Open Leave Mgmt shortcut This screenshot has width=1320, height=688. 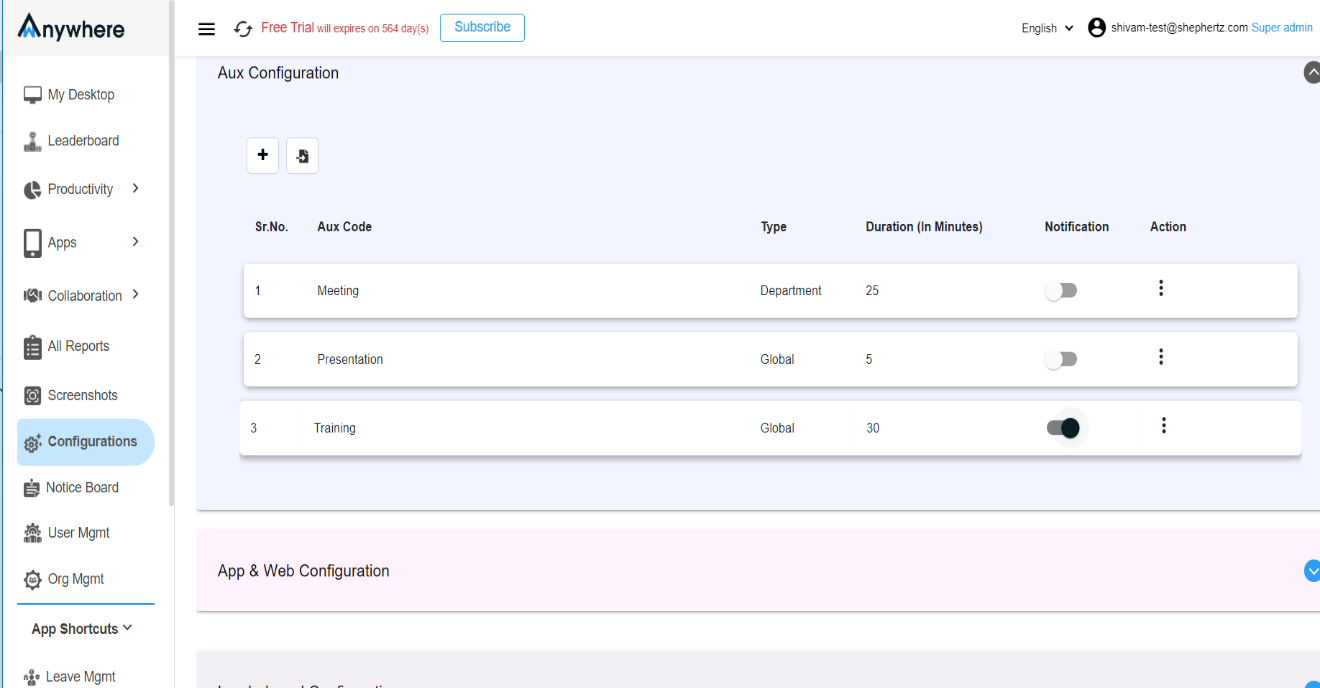(81, 677)
